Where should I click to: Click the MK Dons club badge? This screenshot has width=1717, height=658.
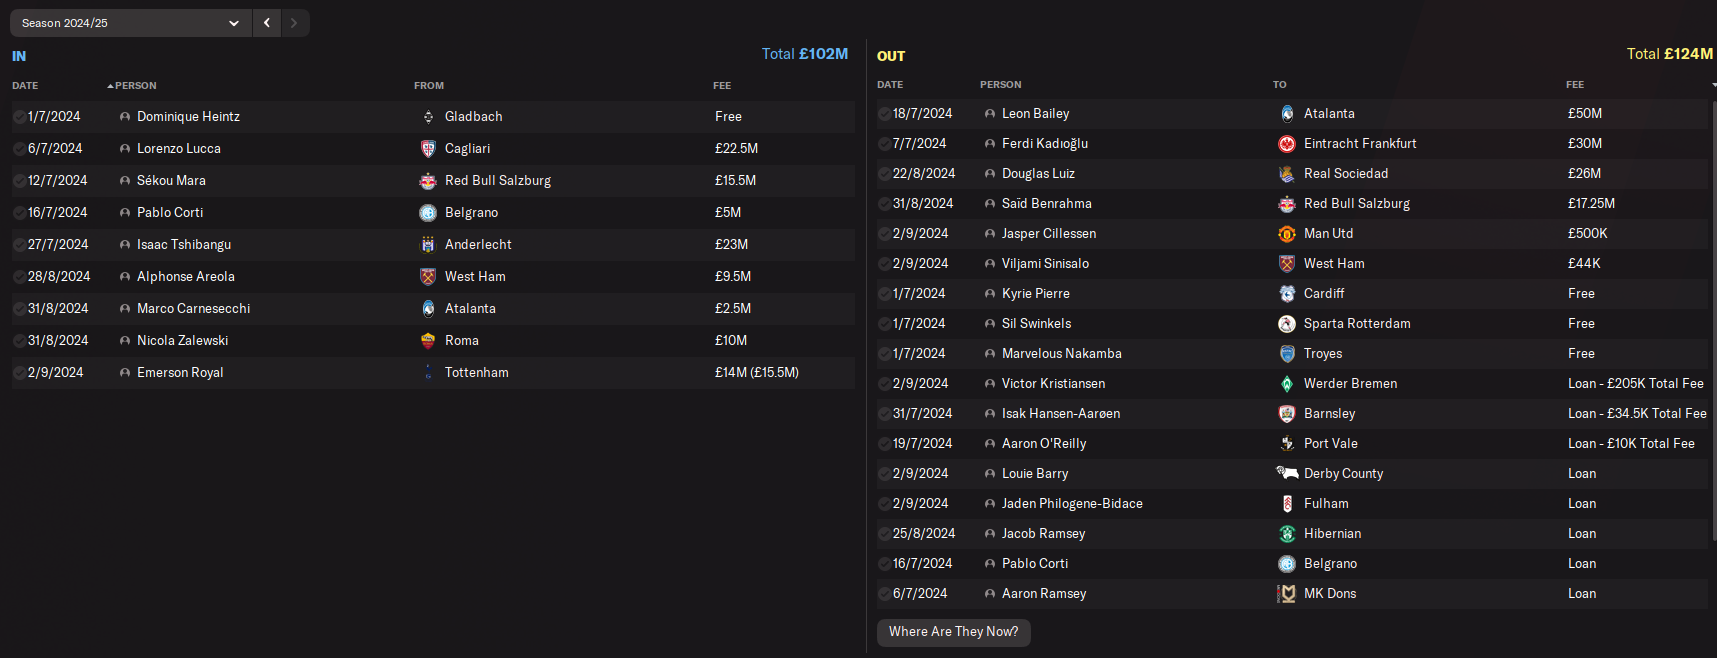point(1287,594)
